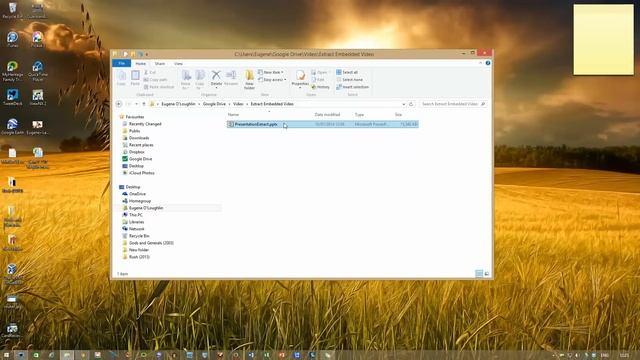Viewport: 640px width, 360px height.
Task: Switch to Large icons view in status bar
Action: [x=487, y=274]
